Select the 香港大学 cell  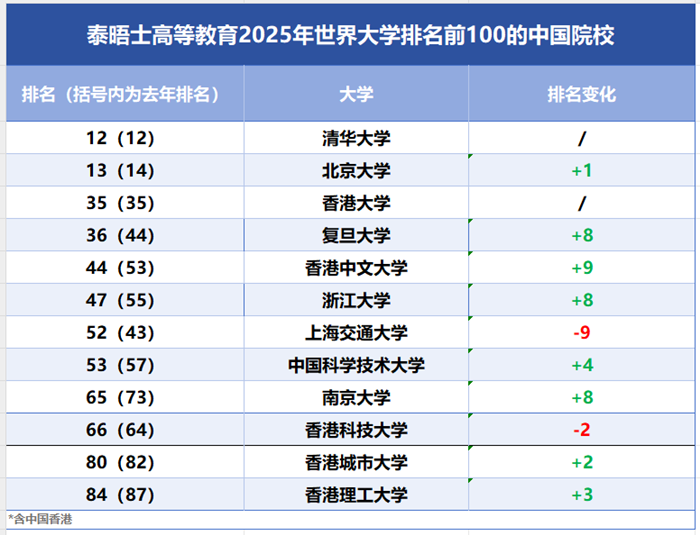[356, 203]
